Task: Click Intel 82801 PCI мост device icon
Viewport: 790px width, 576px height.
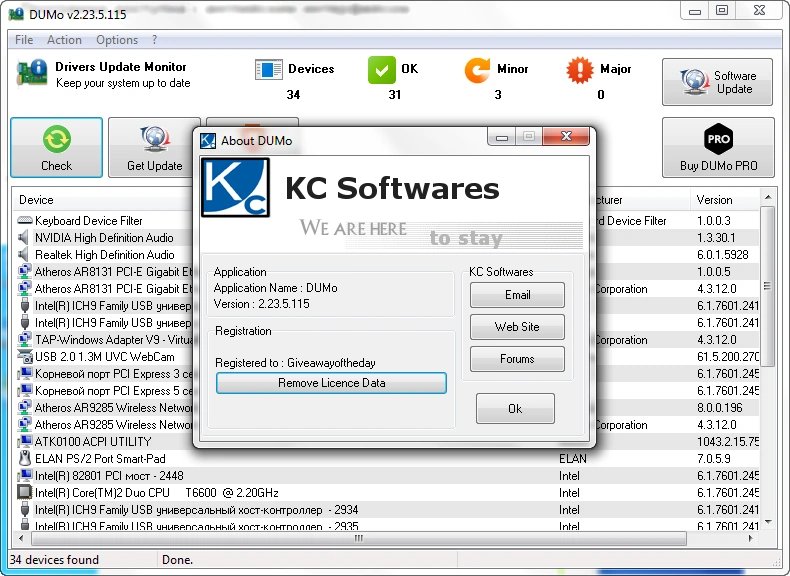Action: pyautogui.click(x=25, y=475)
